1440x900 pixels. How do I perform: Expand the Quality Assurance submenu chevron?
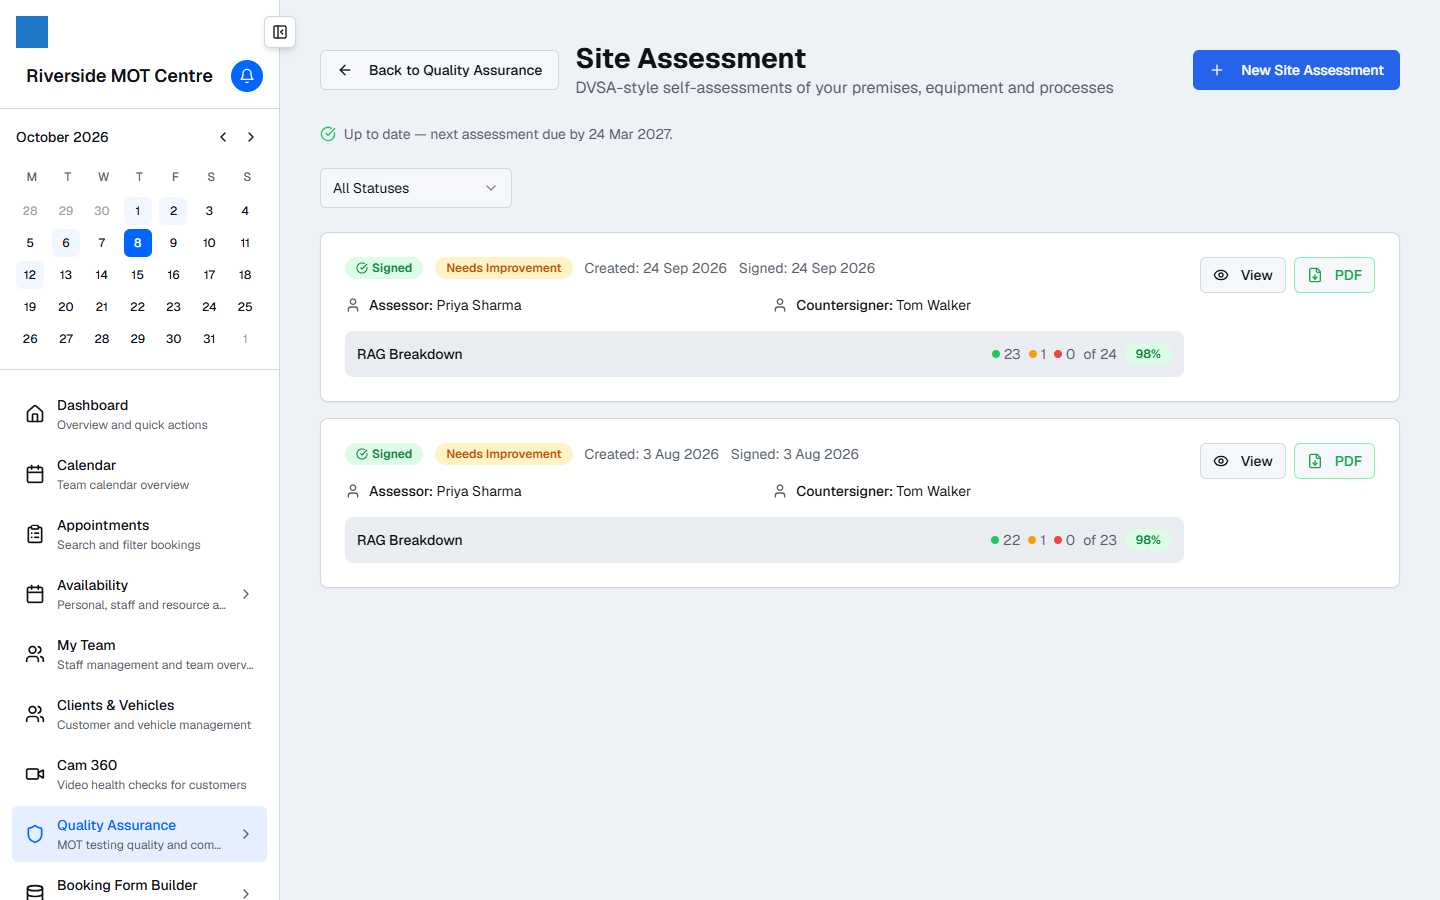pos(246,834)
